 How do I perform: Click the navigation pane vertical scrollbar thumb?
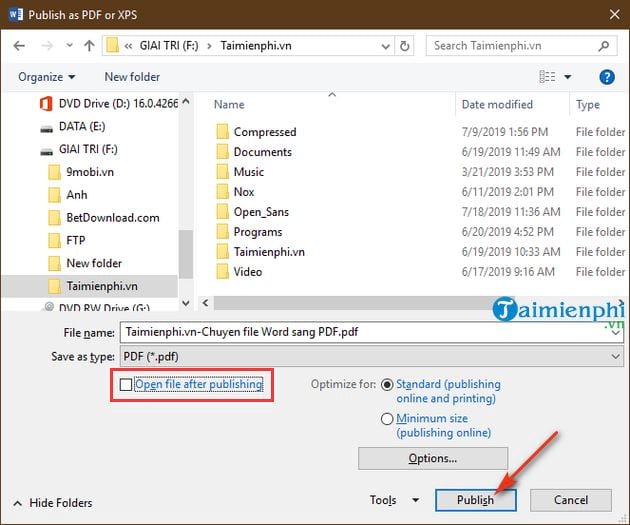tap(185, 254)
